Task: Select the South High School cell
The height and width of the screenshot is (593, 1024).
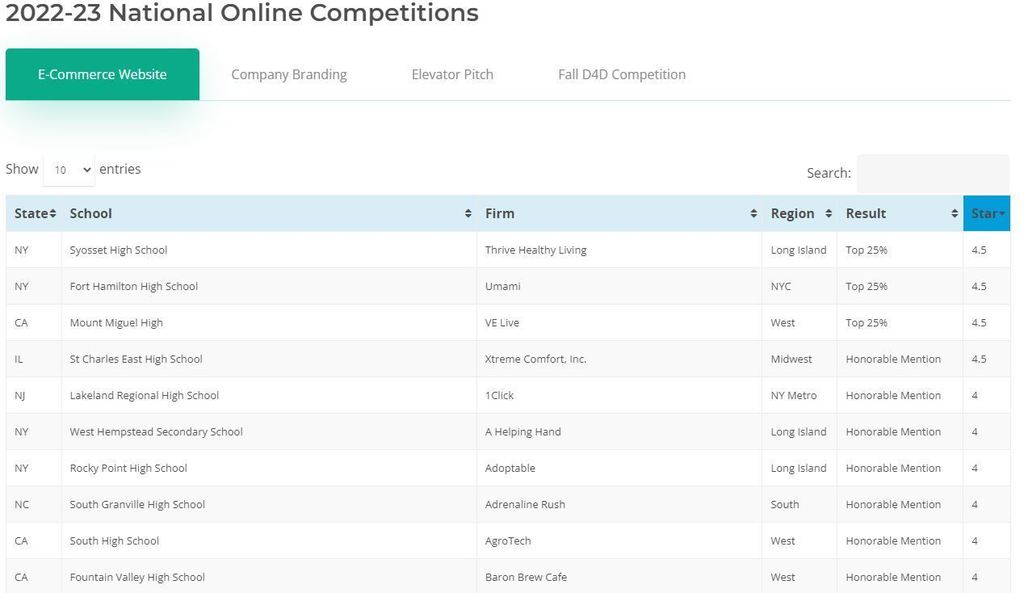Action: [x=269, y=541]
